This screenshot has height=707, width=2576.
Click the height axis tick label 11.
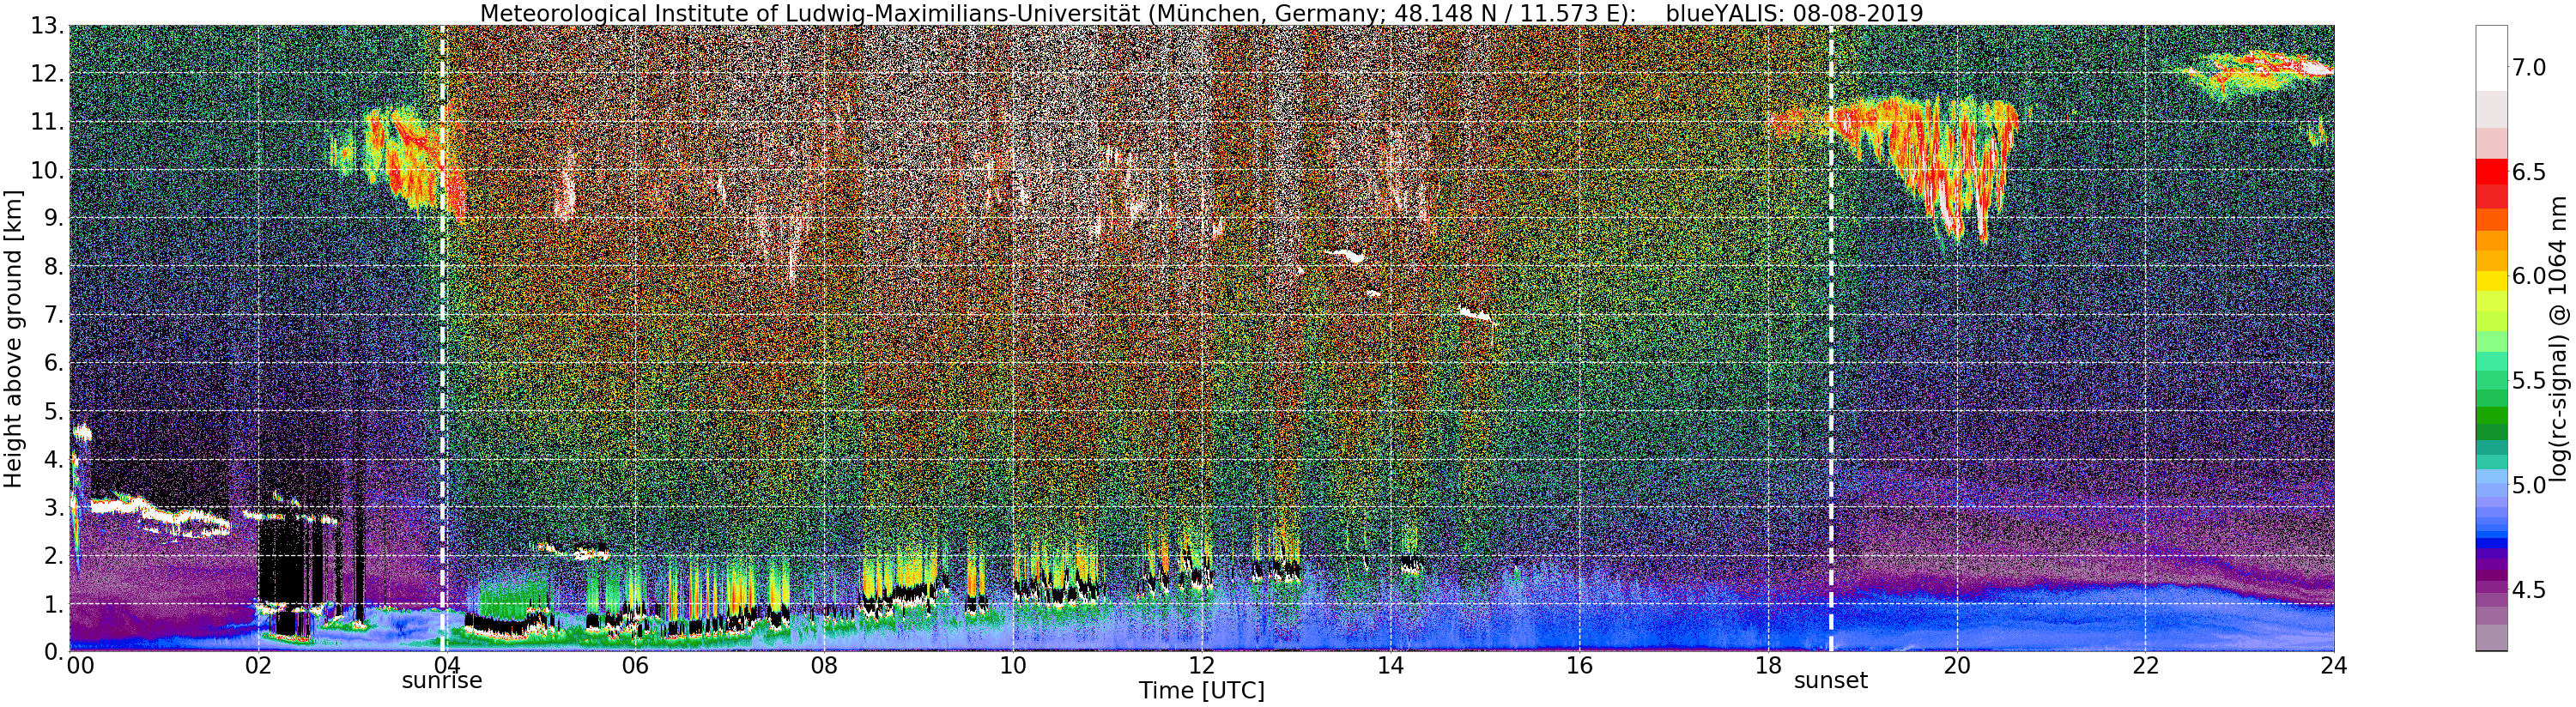[46, 122]
